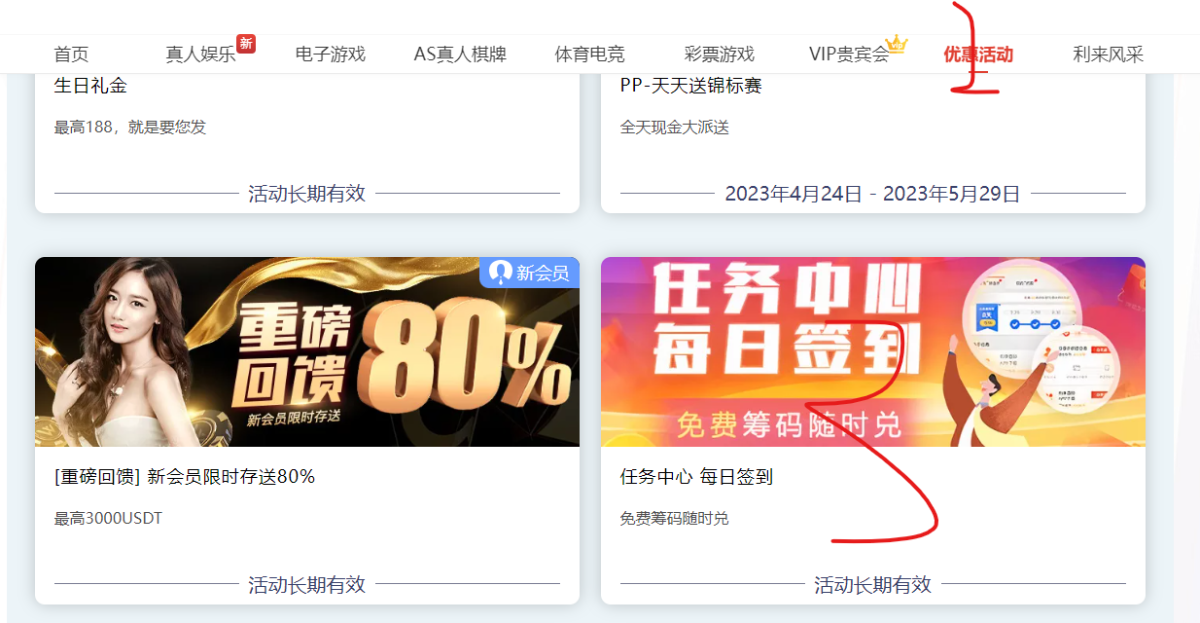Click the PP-天天送锦标赛 promotion title
Image resolution: width=1200 pixels, height=623 pixels.
[x=691, y=86]
